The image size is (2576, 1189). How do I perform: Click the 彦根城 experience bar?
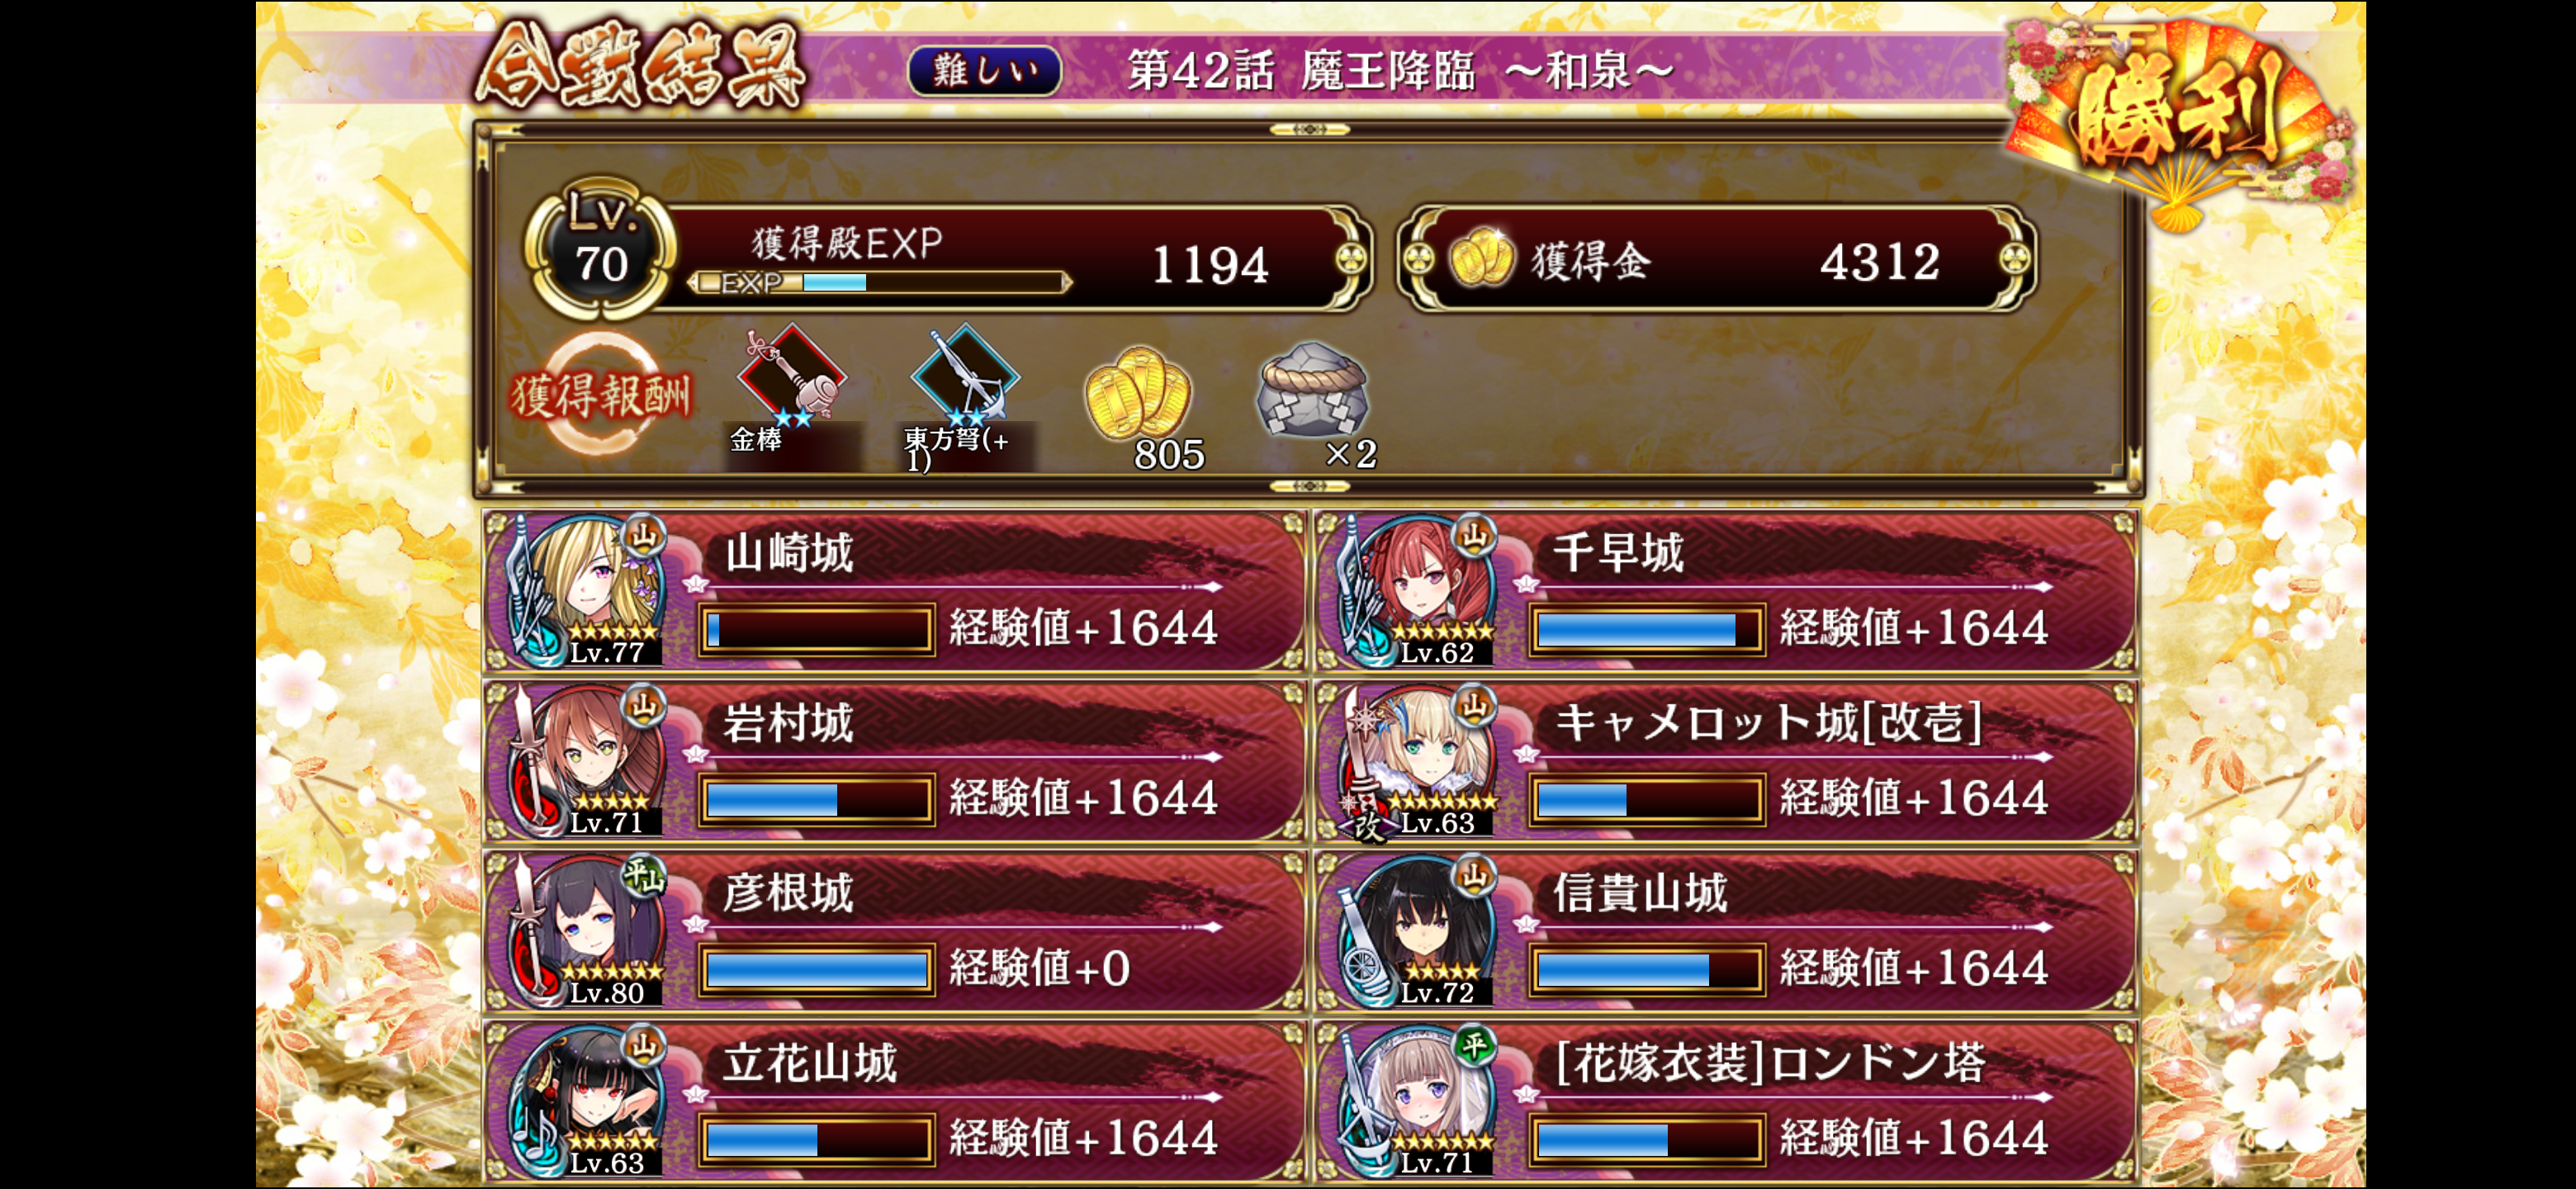[817, 969]
